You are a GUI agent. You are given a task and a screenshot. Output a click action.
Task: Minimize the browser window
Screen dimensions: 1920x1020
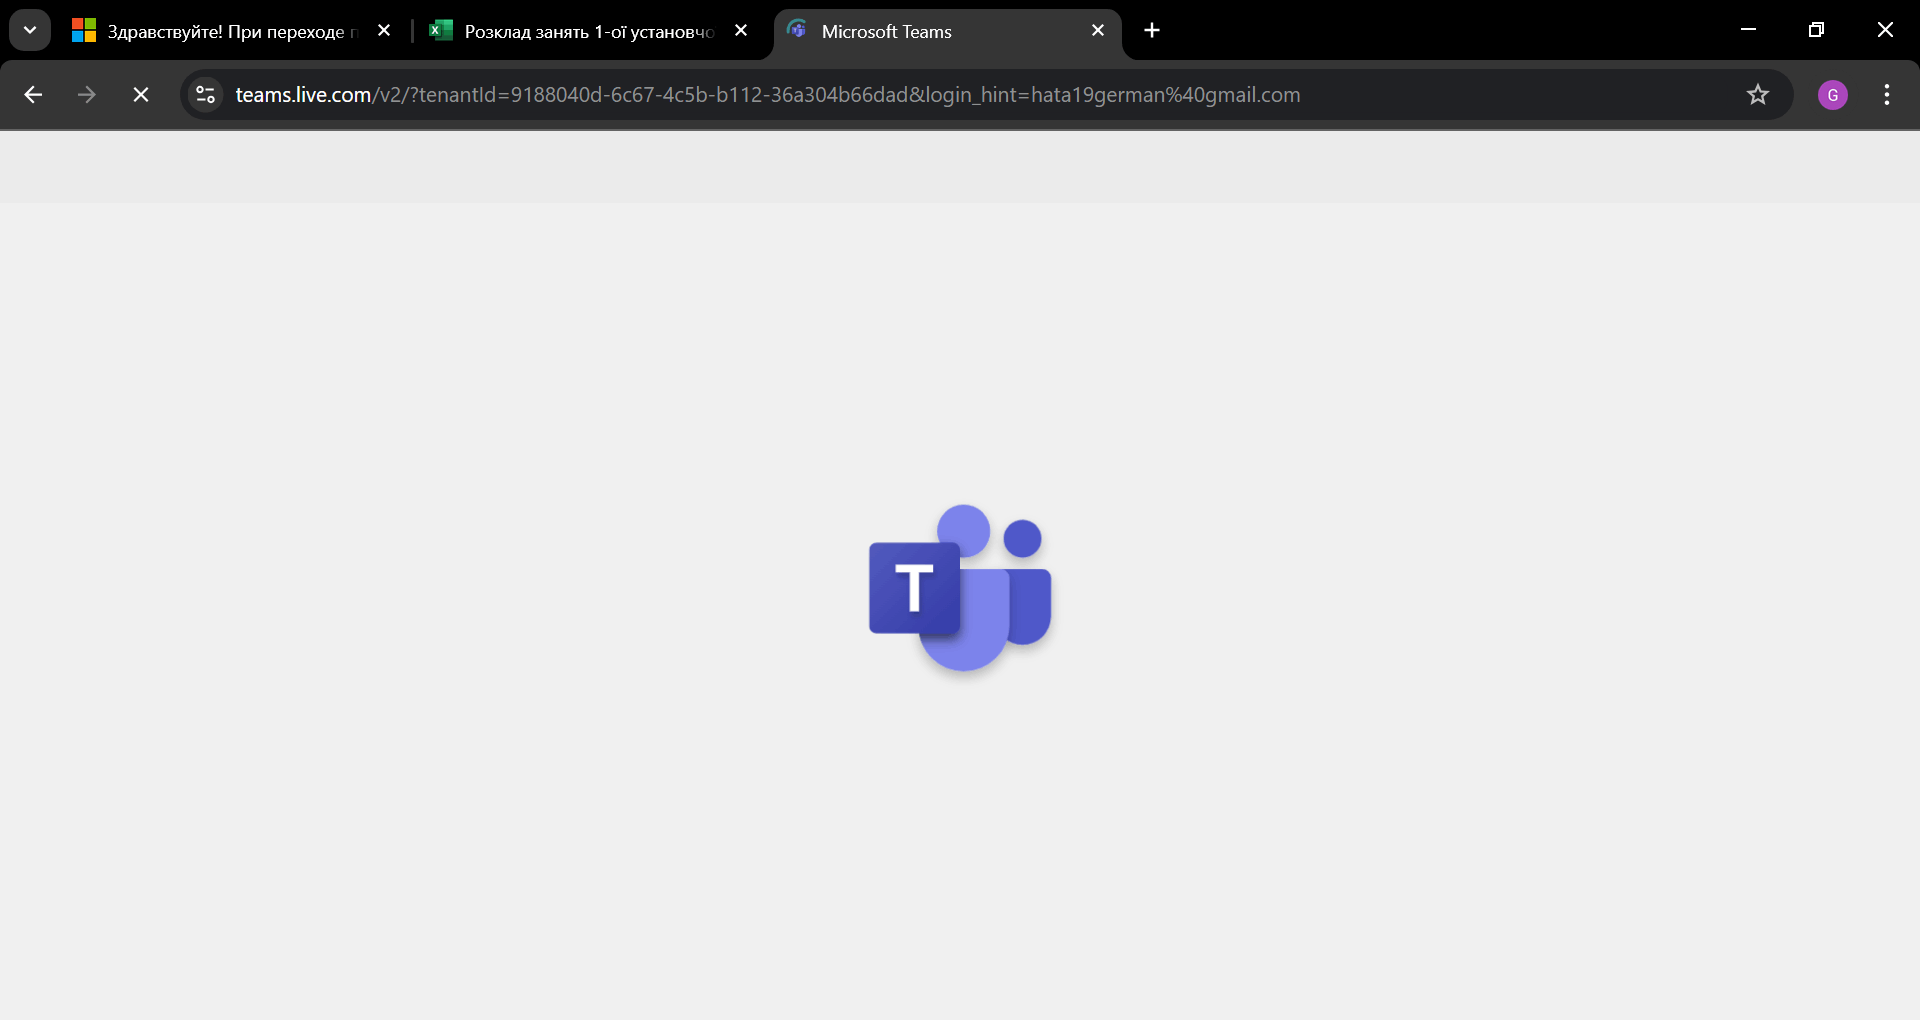(x=1748, y=30)
